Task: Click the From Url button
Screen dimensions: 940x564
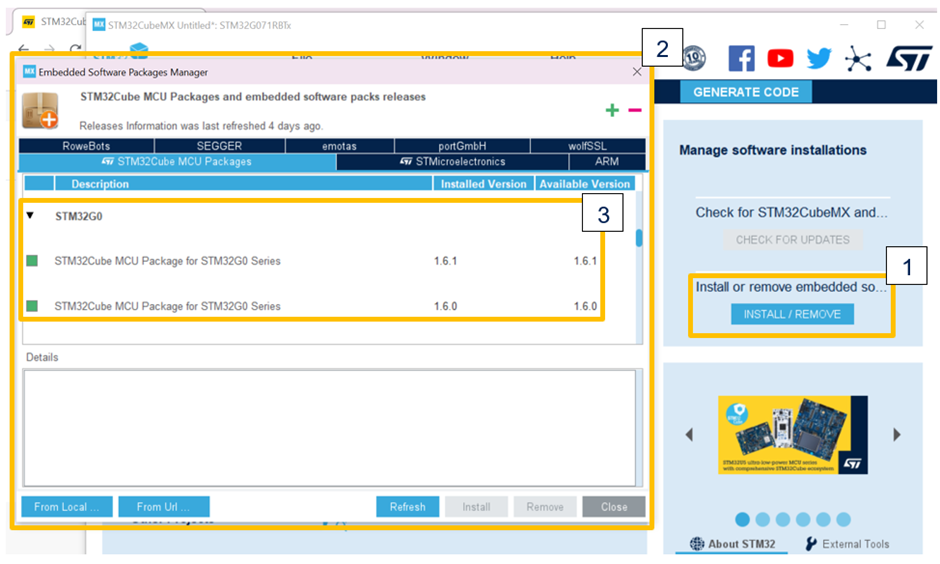Action: pyautogui.click(x=164, y=506)
